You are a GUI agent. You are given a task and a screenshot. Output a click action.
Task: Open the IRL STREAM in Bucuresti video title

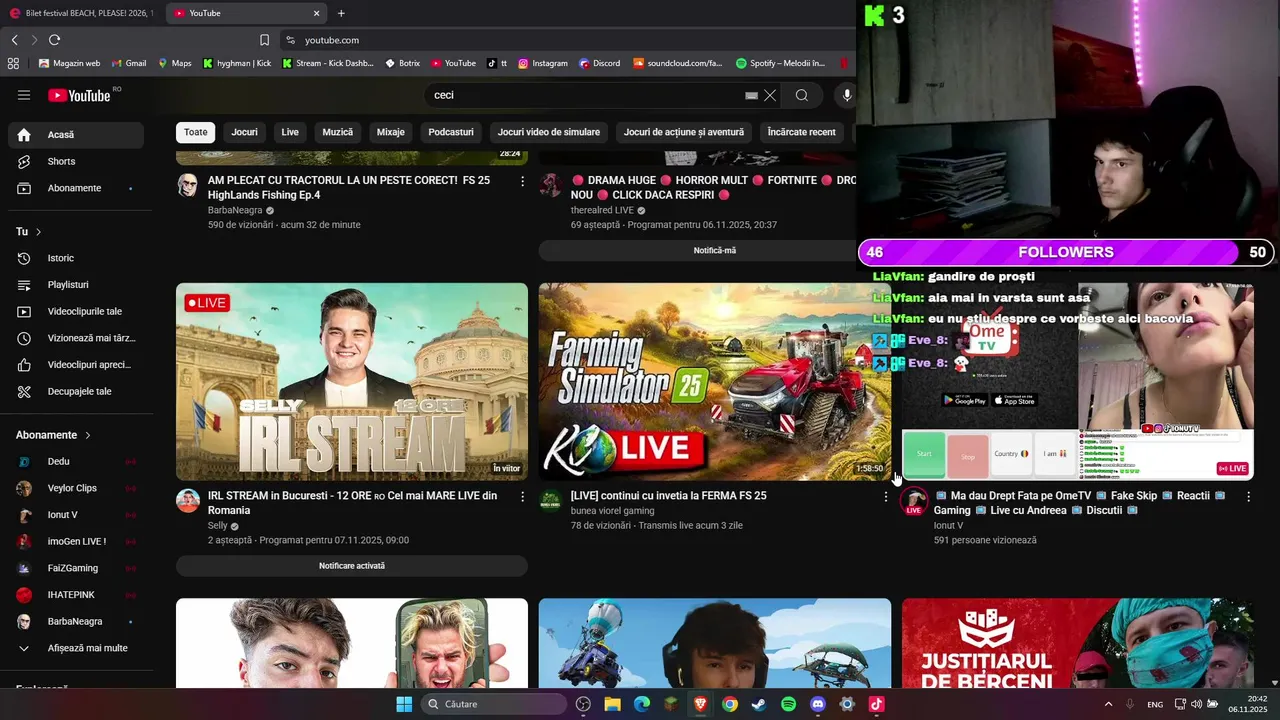[352, 503]
